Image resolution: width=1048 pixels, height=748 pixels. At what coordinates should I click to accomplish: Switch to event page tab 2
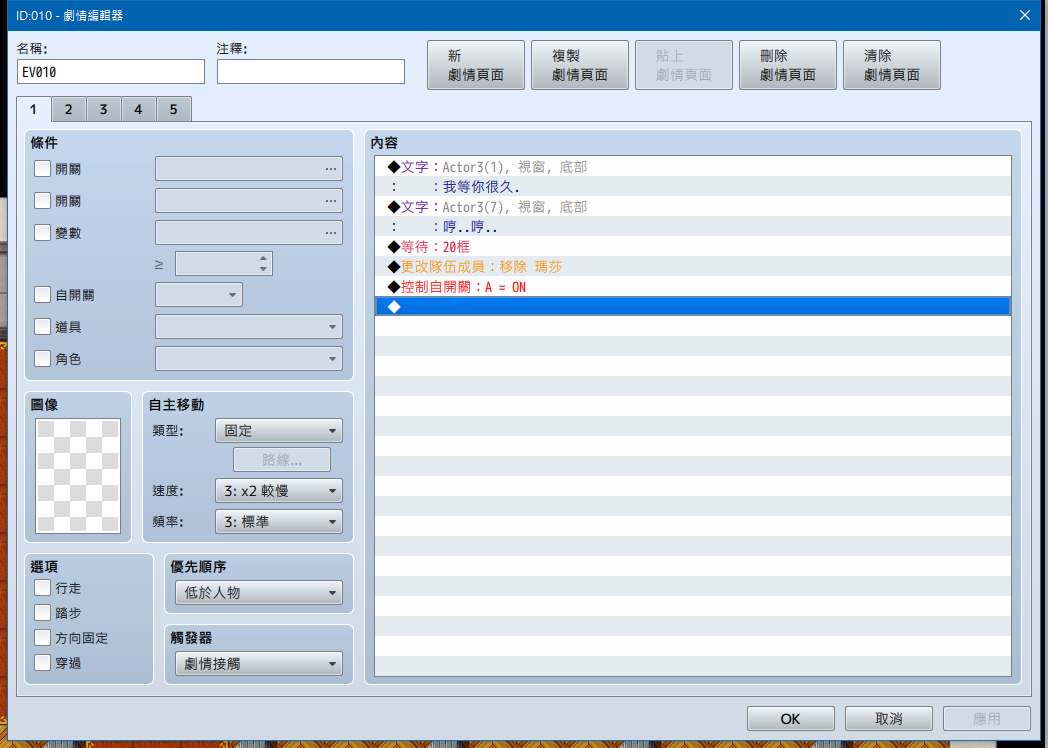[68, 109]
